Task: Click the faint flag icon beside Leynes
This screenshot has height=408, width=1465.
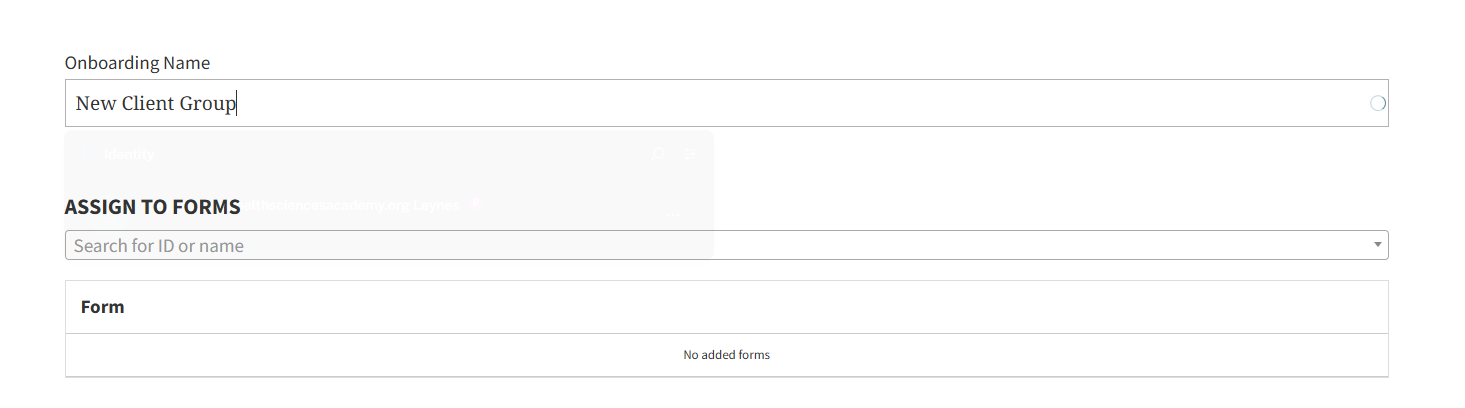Action: pos(476,203)
